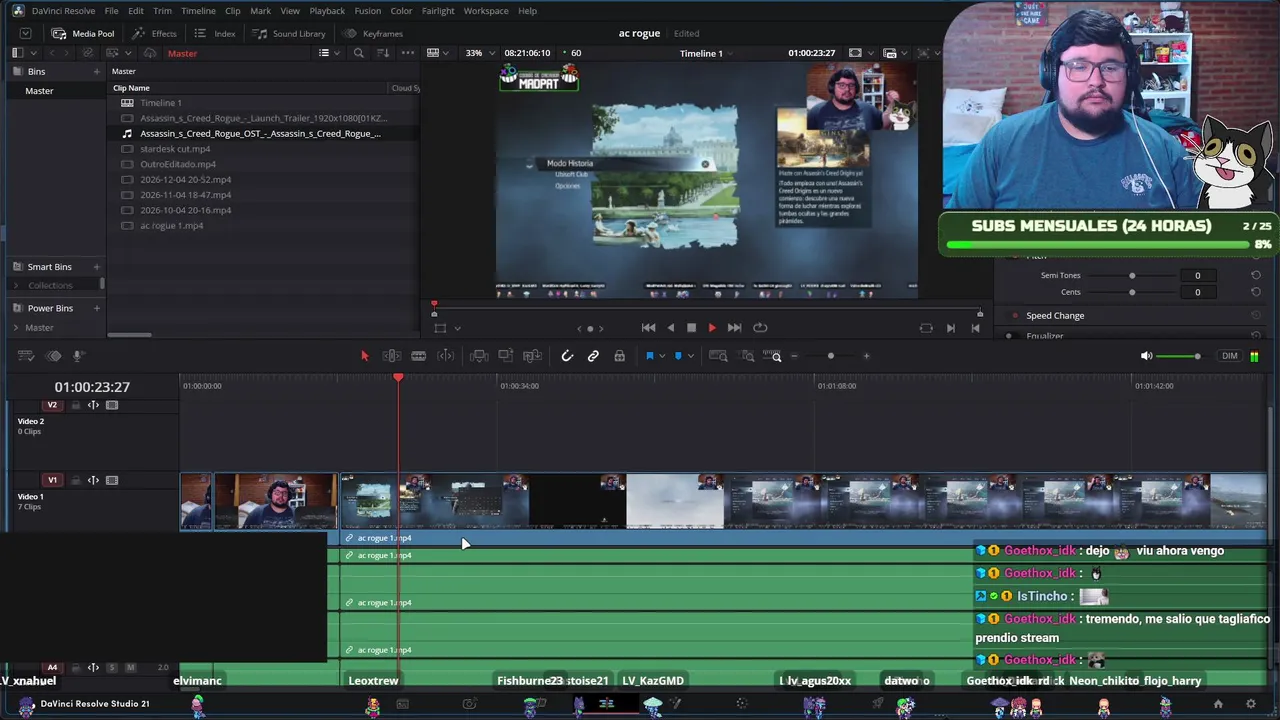Image resolution: width=1280 pixels, height=720 pixels.
Task: Toggle timeline snapping magnet
Action: pyautogui.click(x=567, y=356)
